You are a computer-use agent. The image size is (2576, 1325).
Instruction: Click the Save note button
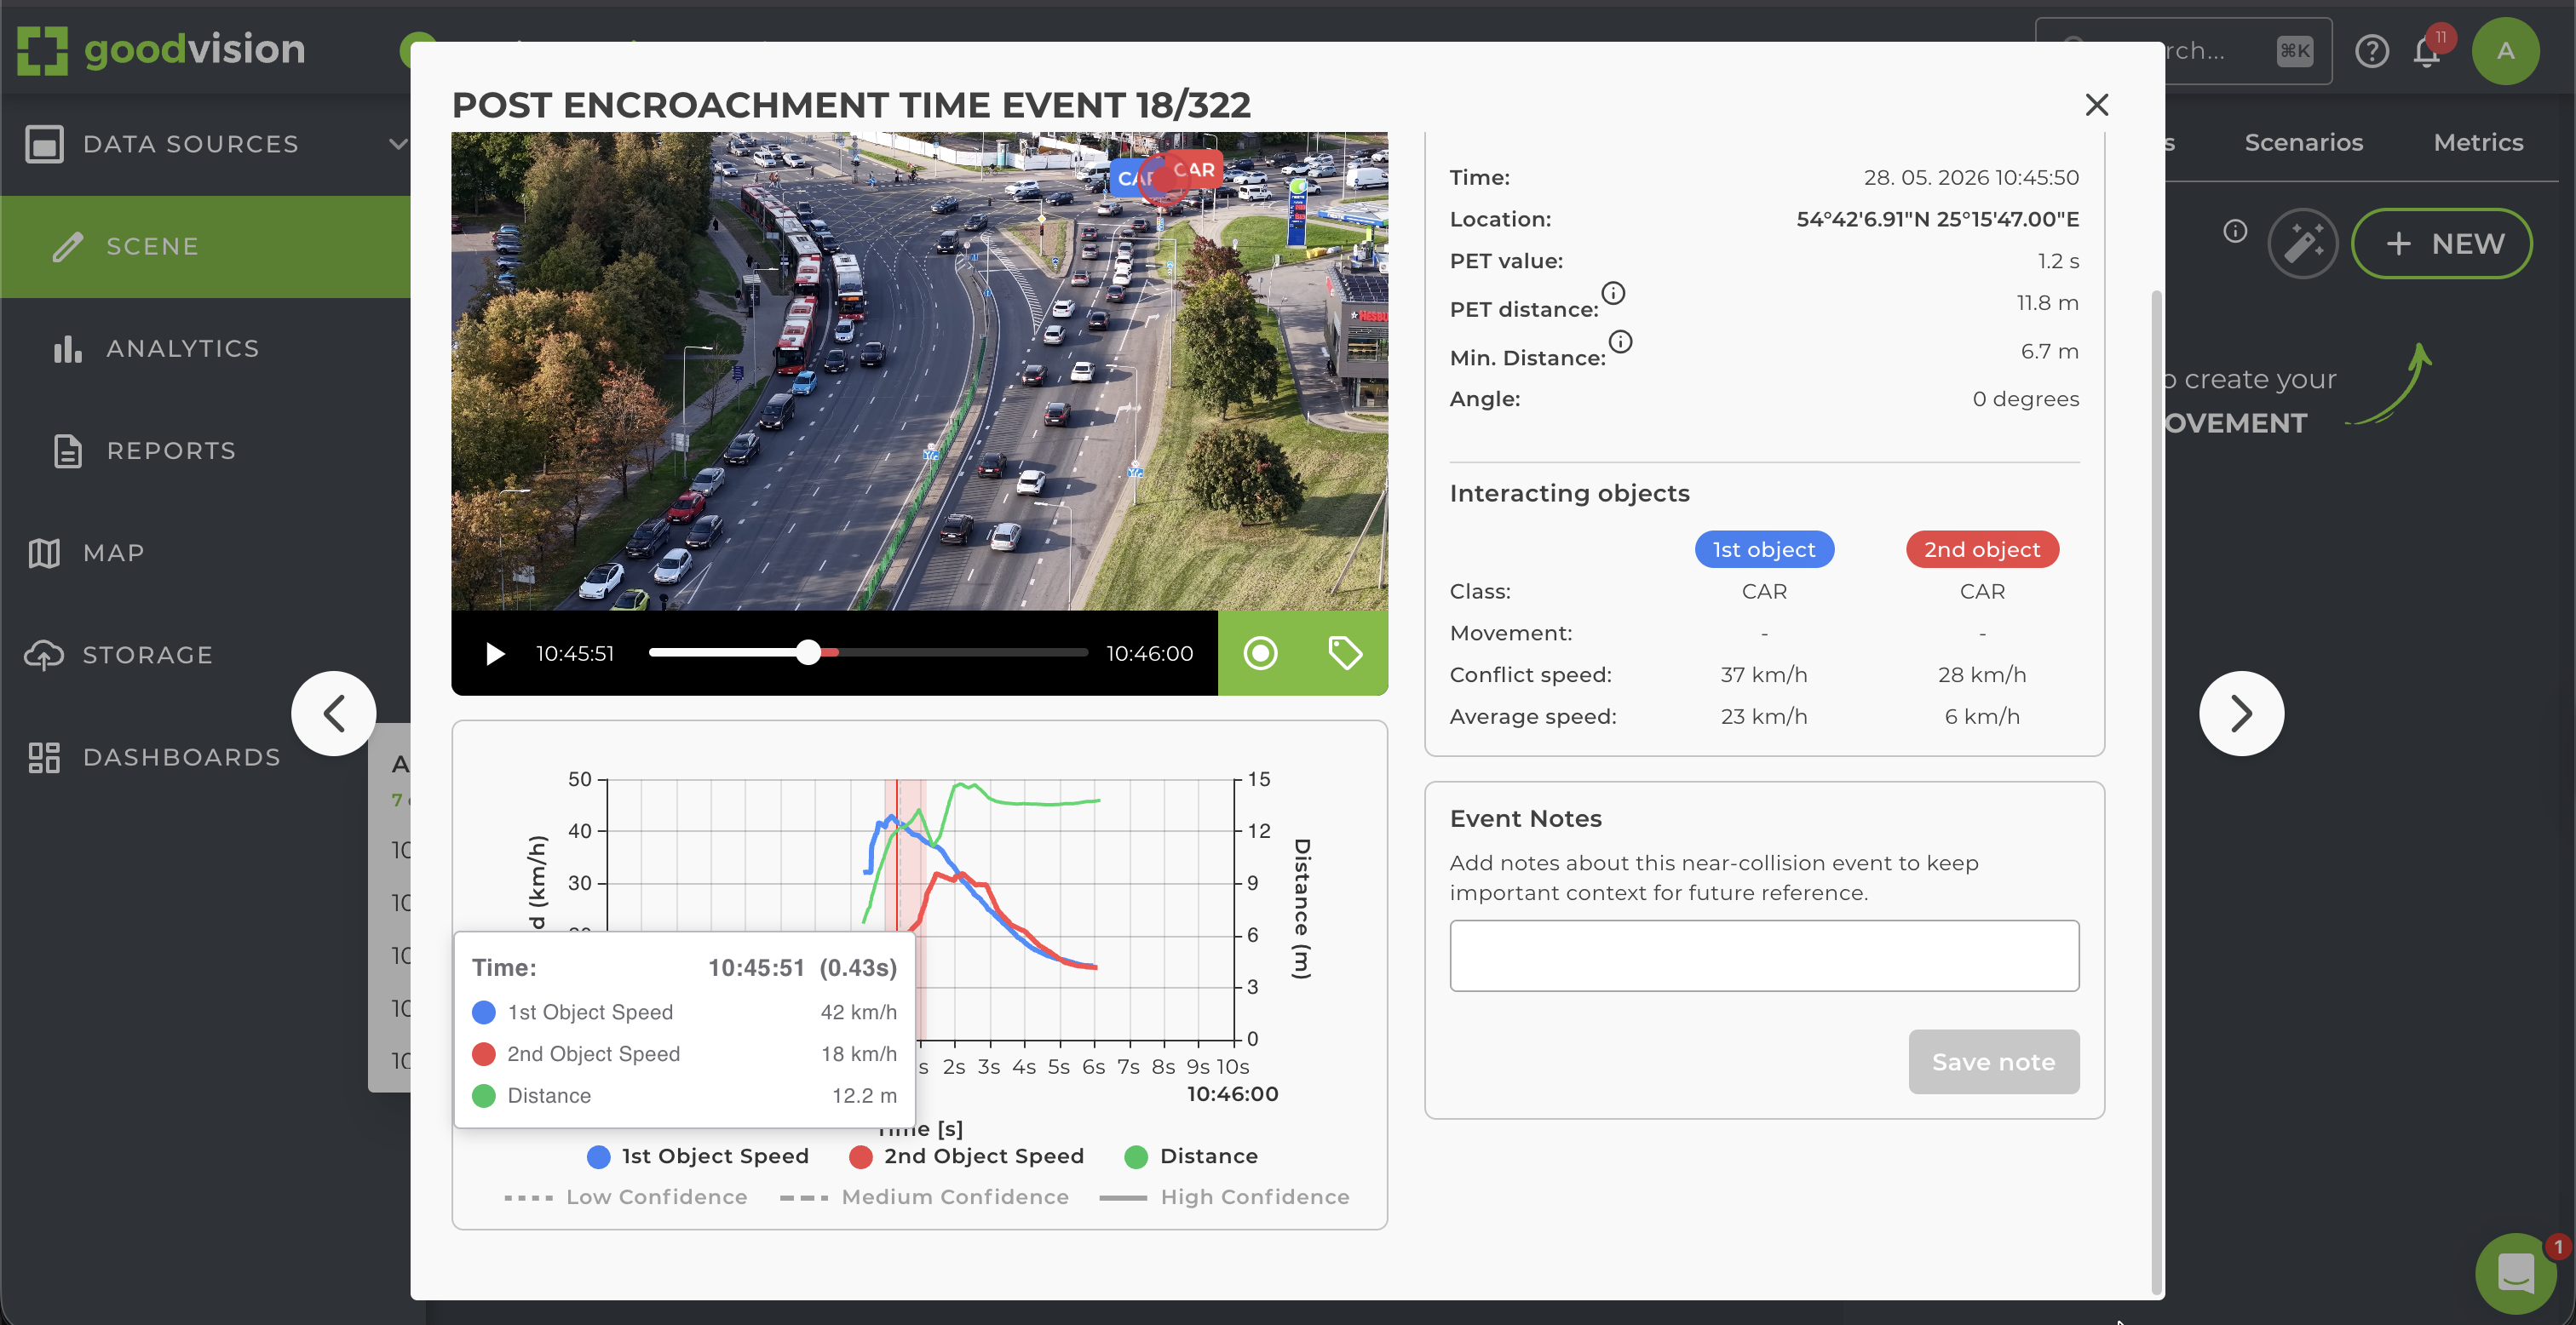tap(1993, 1062)
